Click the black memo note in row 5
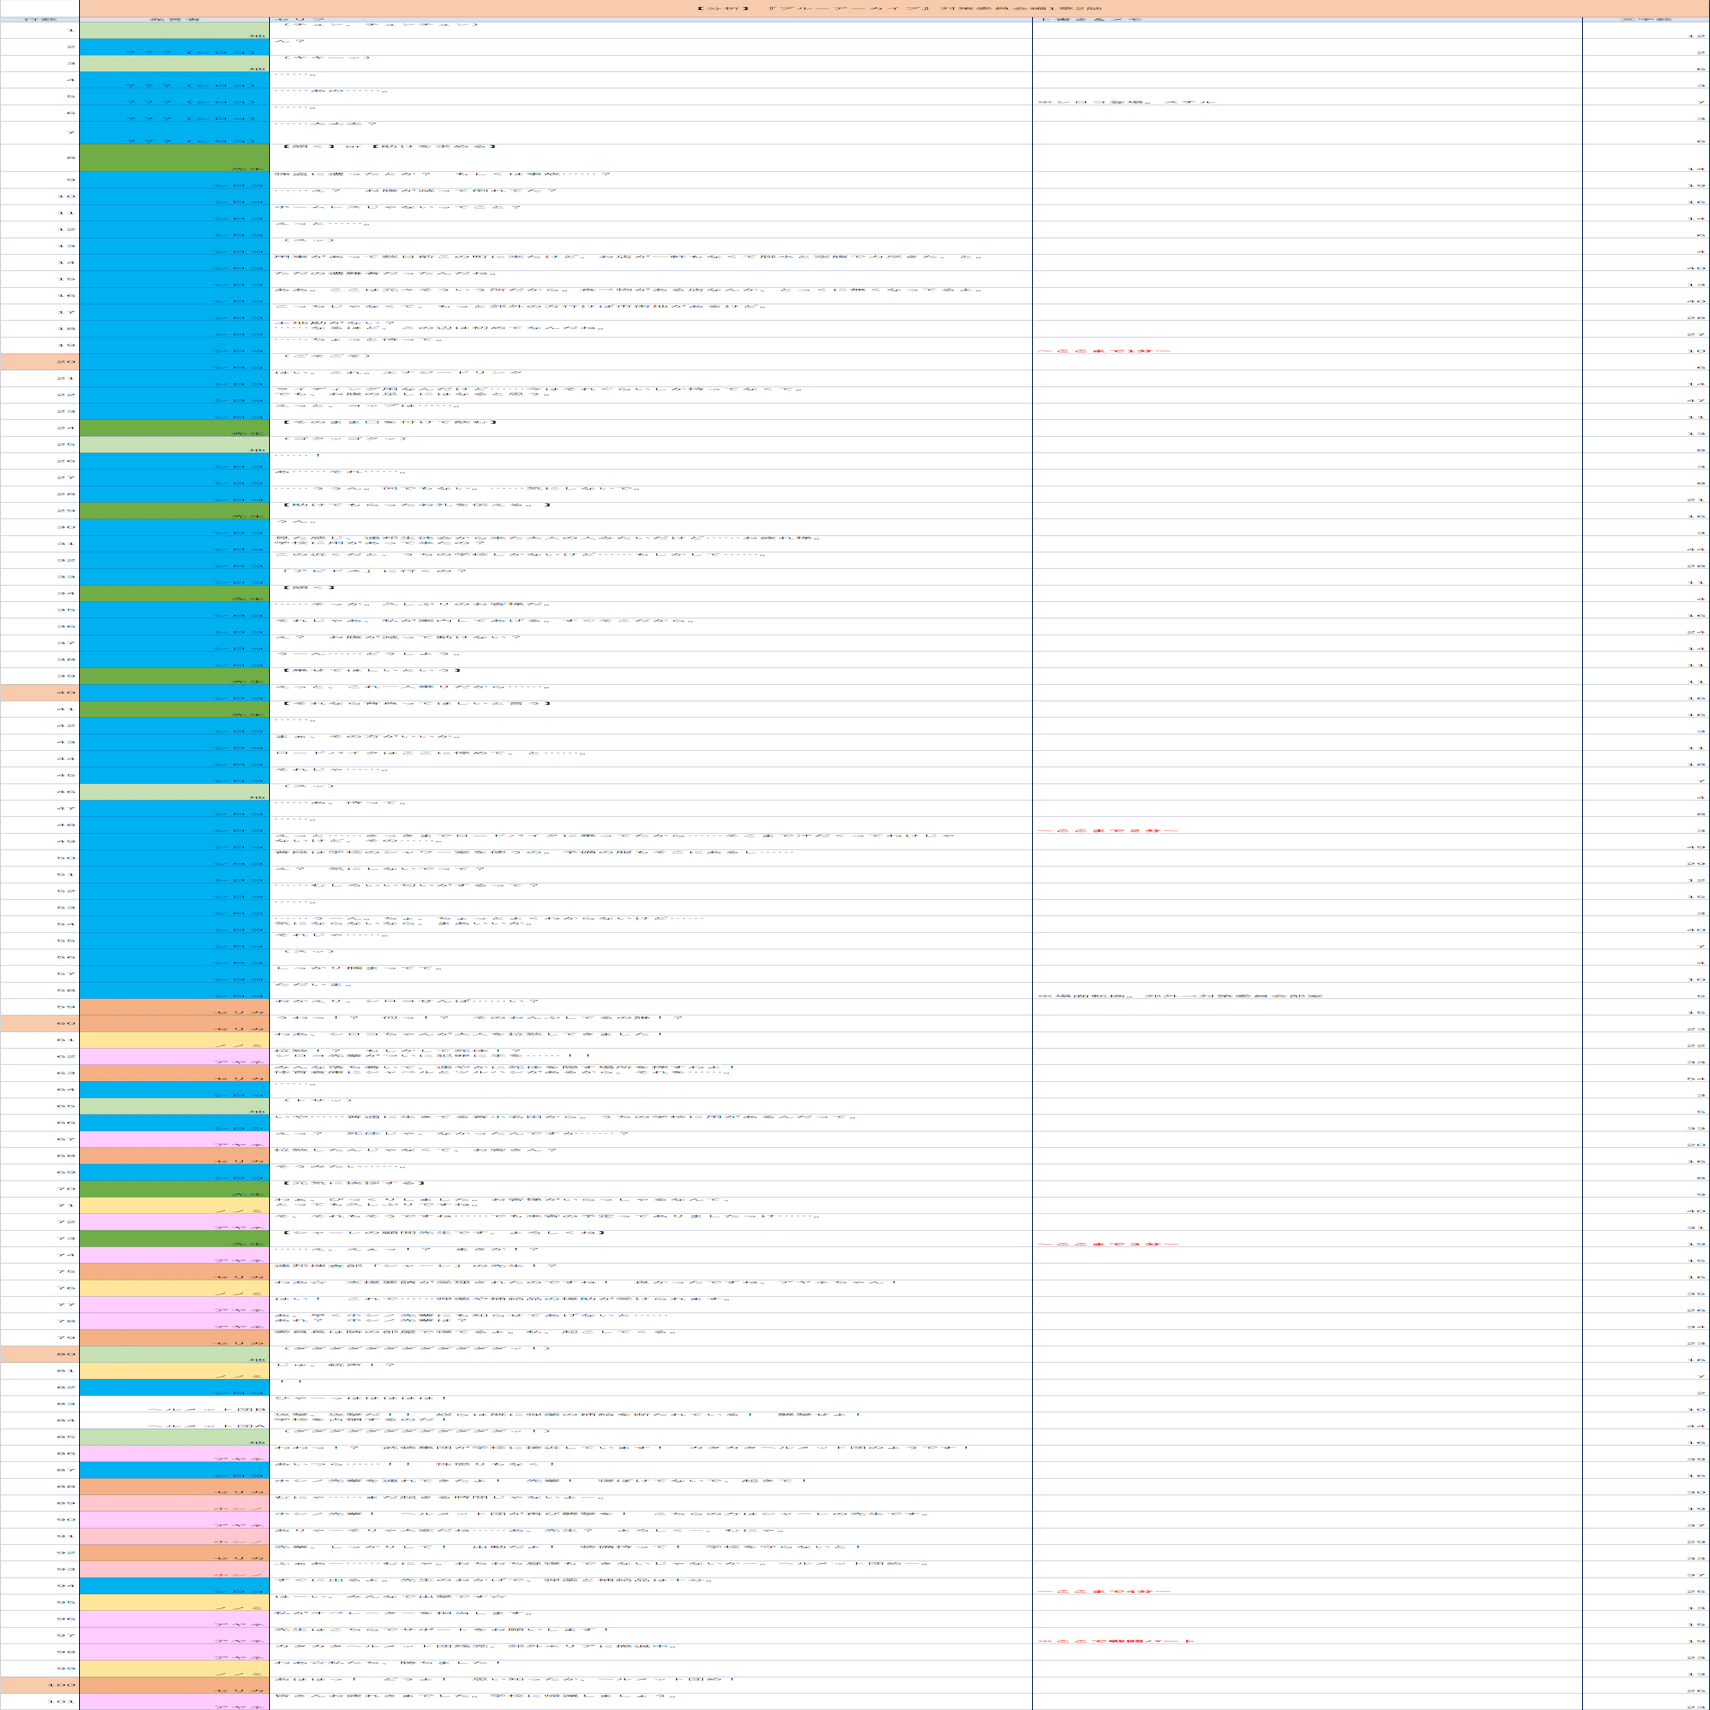This screenshot has height=1710, width=1710. [x=1127, y=102]
